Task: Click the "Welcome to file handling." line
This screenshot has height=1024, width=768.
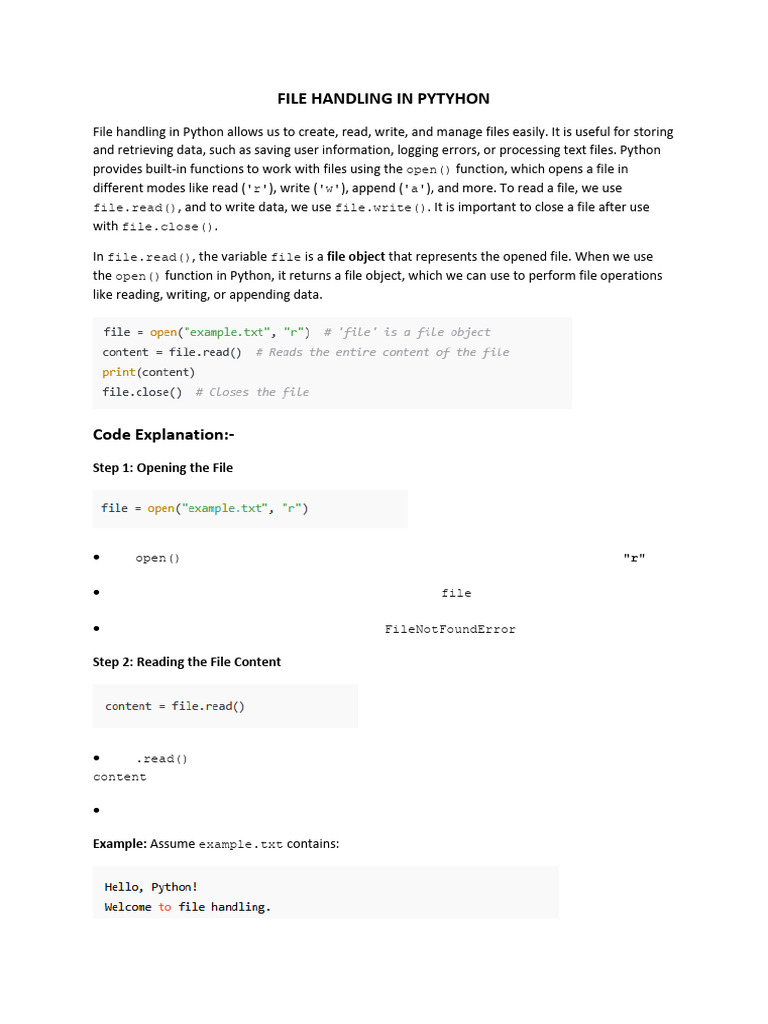Action: pyautogui.click(x=187, y=907)
